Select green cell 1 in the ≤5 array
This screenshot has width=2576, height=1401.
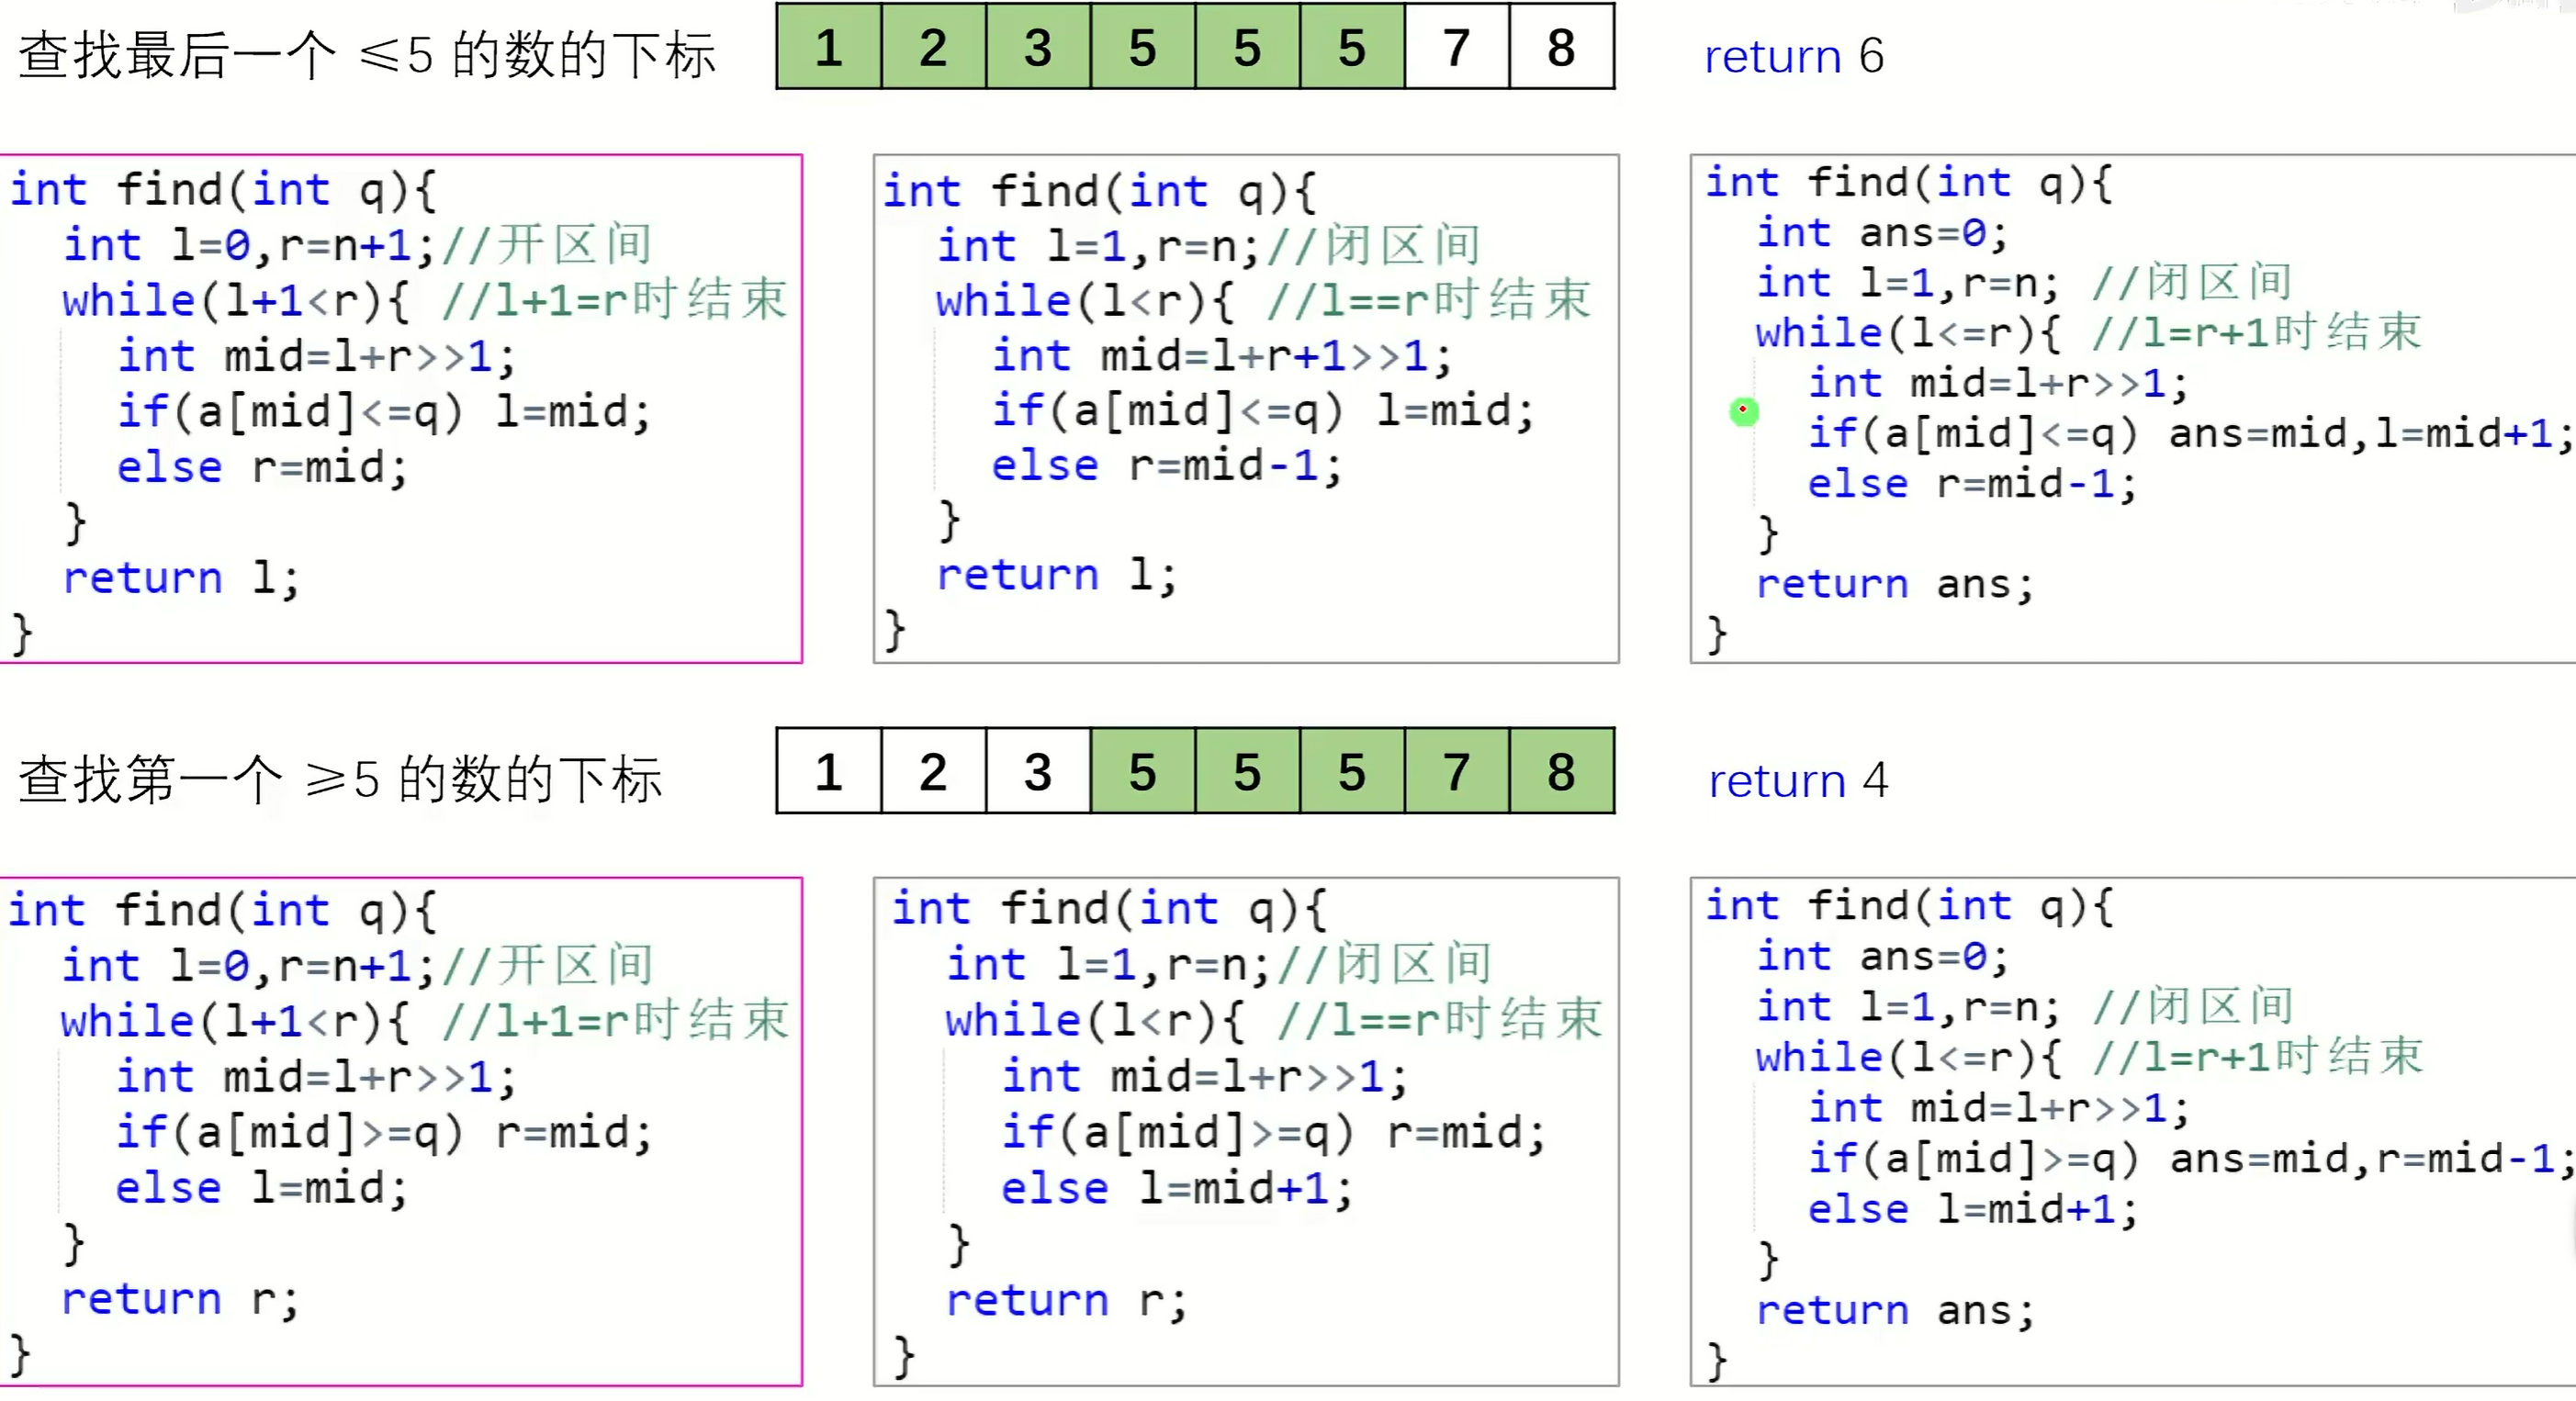829,47
